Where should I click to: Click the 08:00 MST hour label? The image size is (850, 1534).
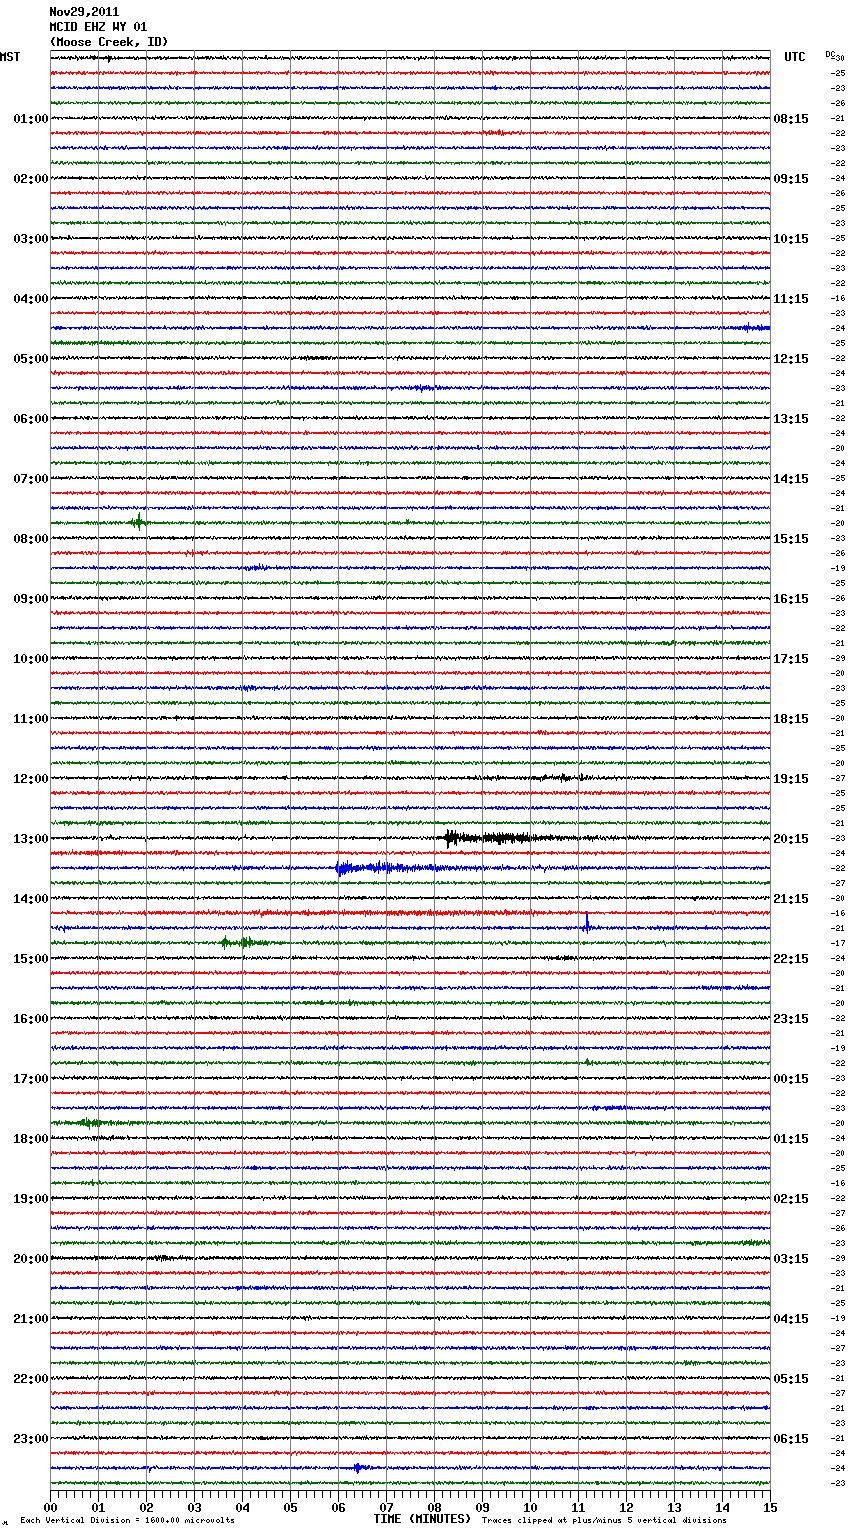tap(31, 539)
